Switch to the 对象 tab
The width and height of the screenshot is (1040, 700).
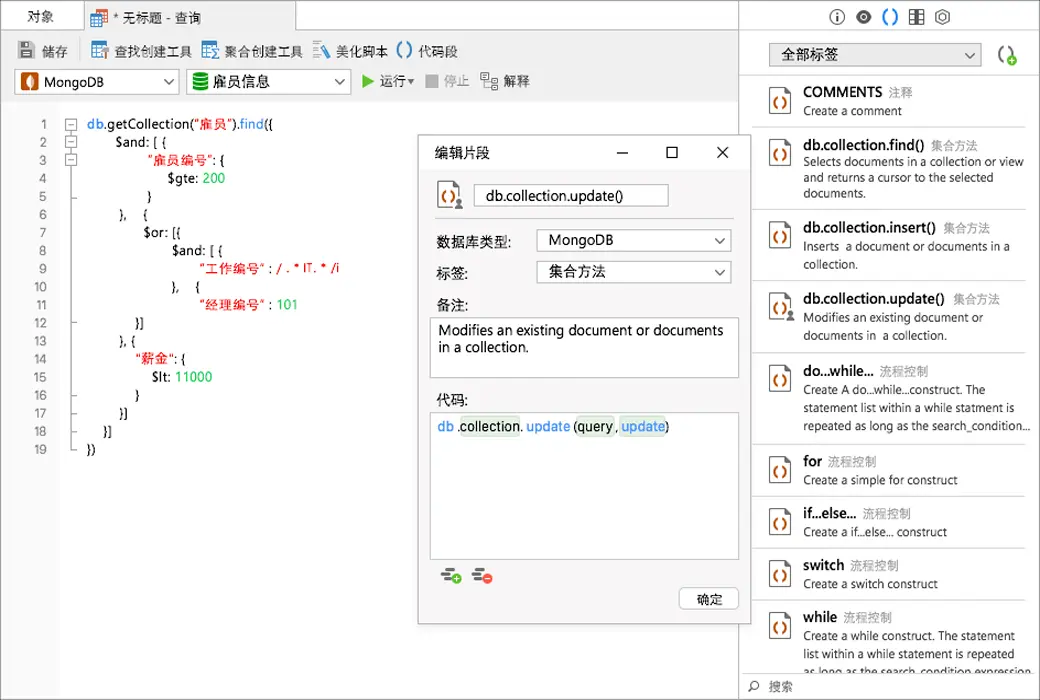[41, 17]
